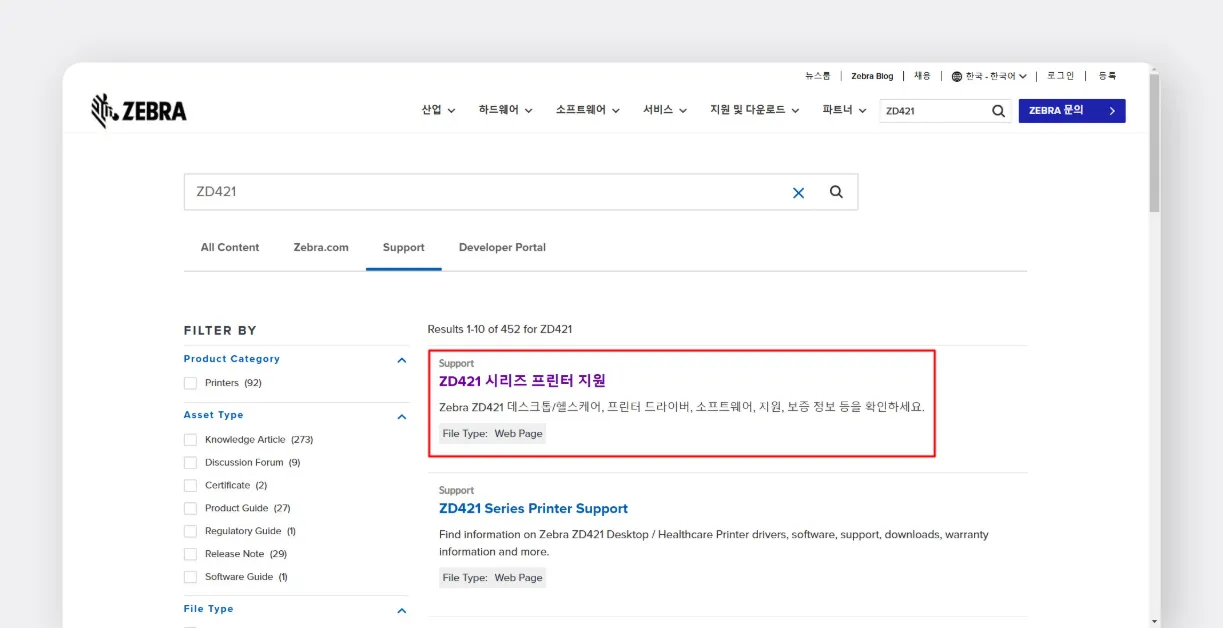Click header search magnifier icon
The height and width of the screenshot is (628, 1223).
point(998,111)
